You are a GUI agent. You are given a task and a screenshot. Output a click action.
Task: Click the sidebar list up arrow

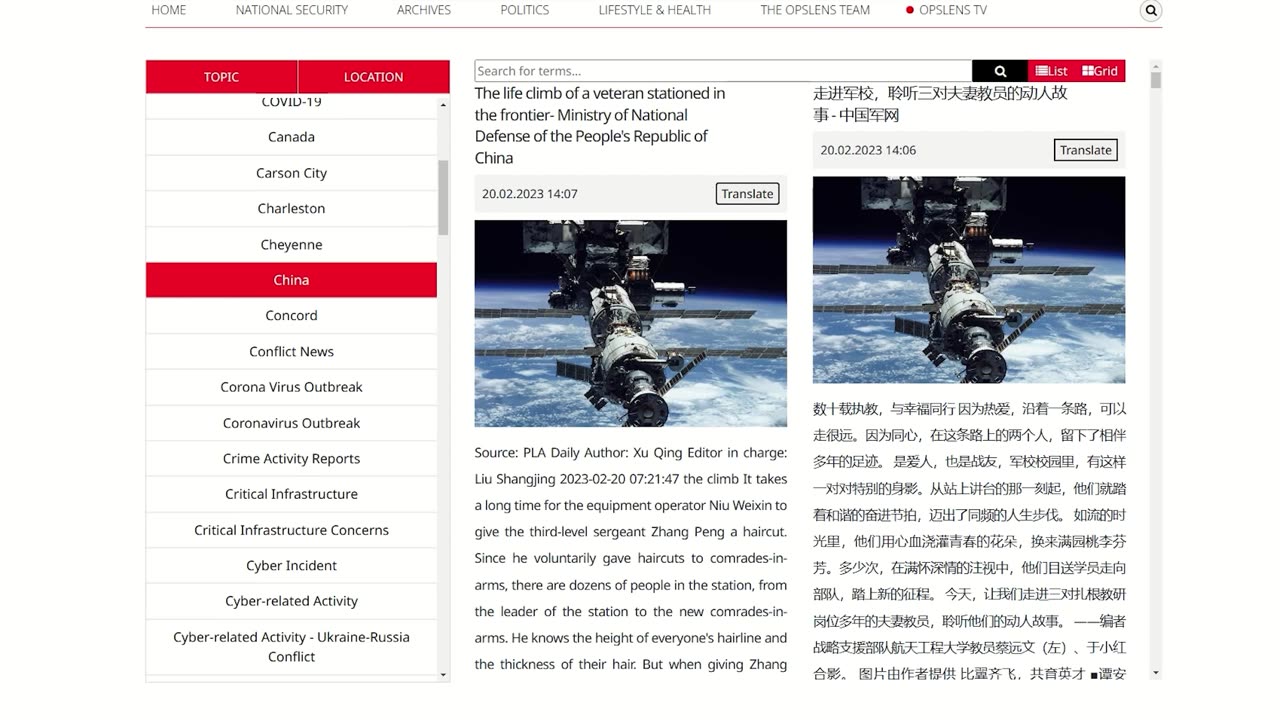pyautogui.click(x=444, y=104)
